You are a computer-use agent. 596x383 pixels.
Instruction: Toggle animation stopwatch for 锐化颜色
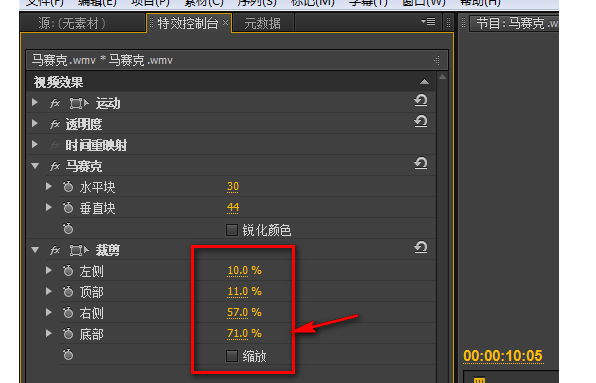pos(68,229)
